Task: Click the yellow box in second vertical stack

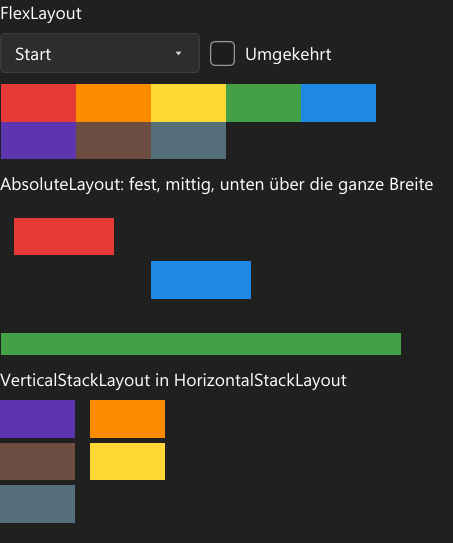Action: 127,462
